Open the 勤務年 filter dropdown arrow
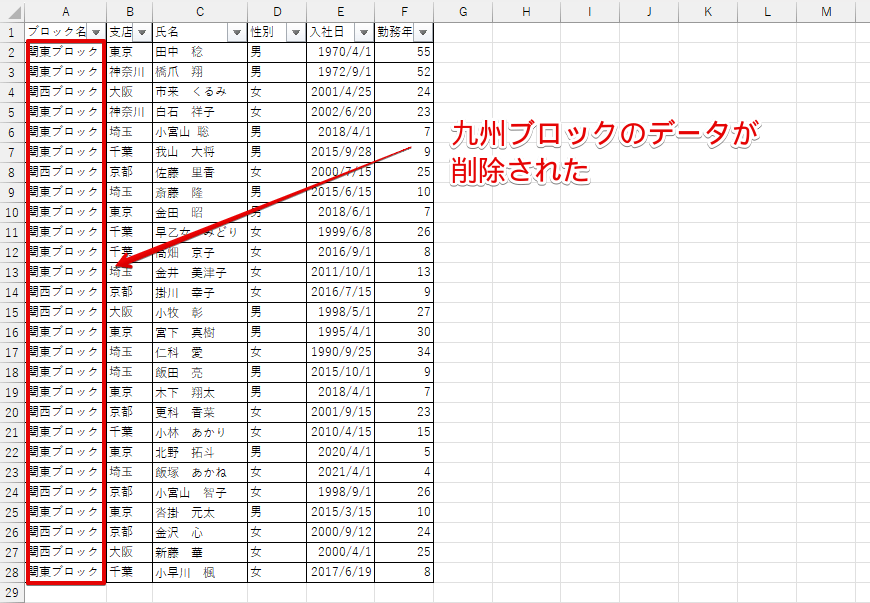Image resolution: width=870 pixels, height=603 pixels. click(x=423, y=32)
